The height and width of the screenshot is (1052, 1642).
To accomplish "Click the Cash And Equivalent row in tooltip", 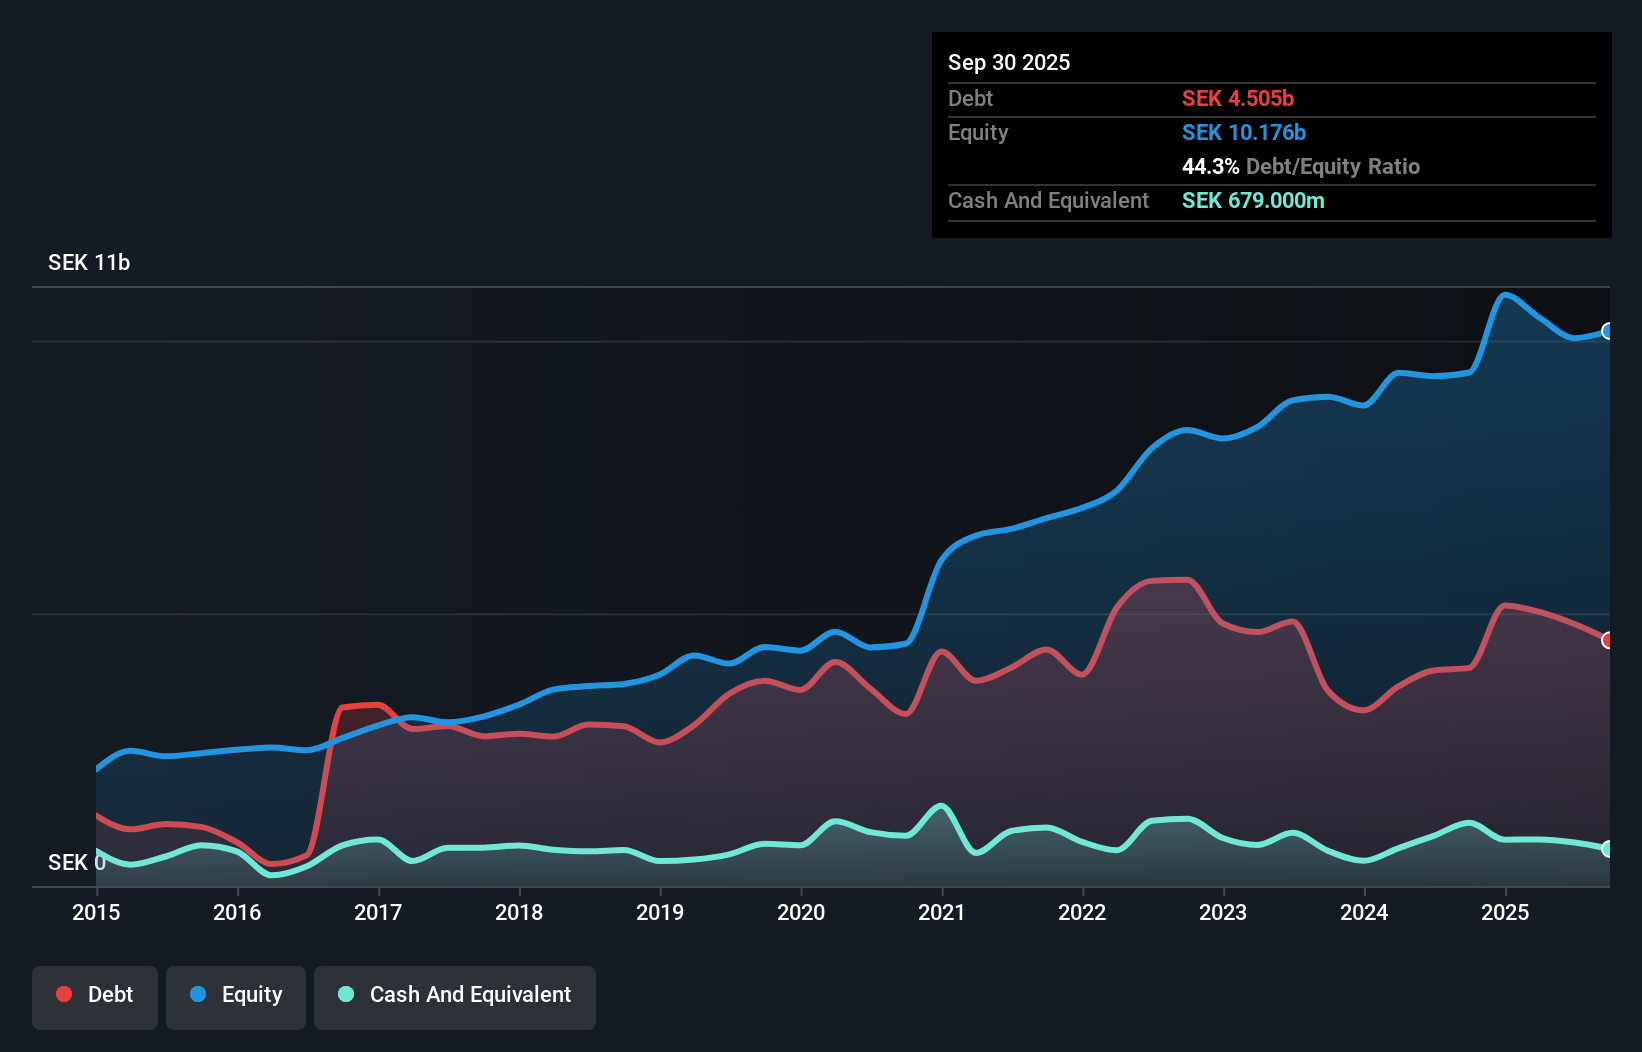I will coord(1048,200).
